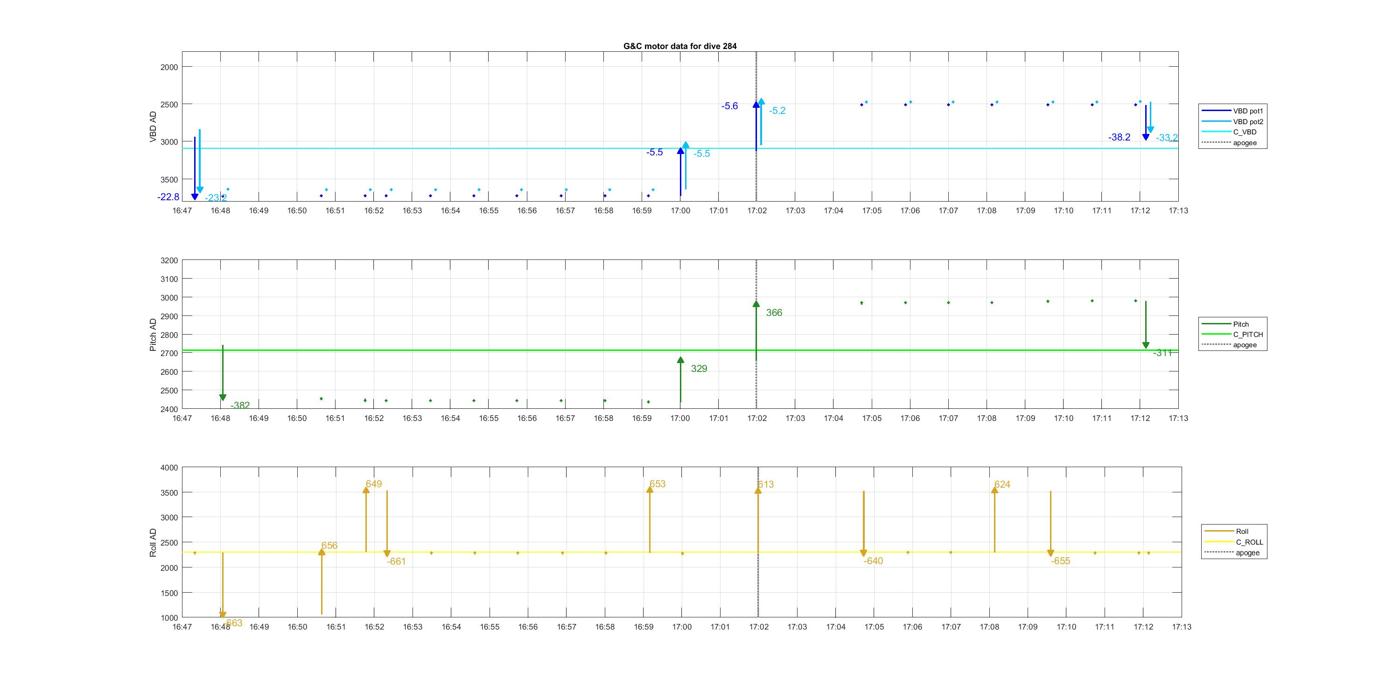1400x693 pixels.
Task: Select 'VBD pot2' legend entry
Action: [1230, 121]
